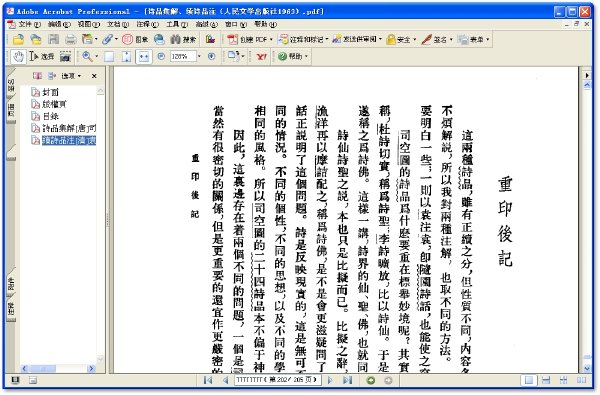Click the green Previous View button
The height and width of the screenshot is (395, 600).
pyautogui.click(x=370, y=380)
